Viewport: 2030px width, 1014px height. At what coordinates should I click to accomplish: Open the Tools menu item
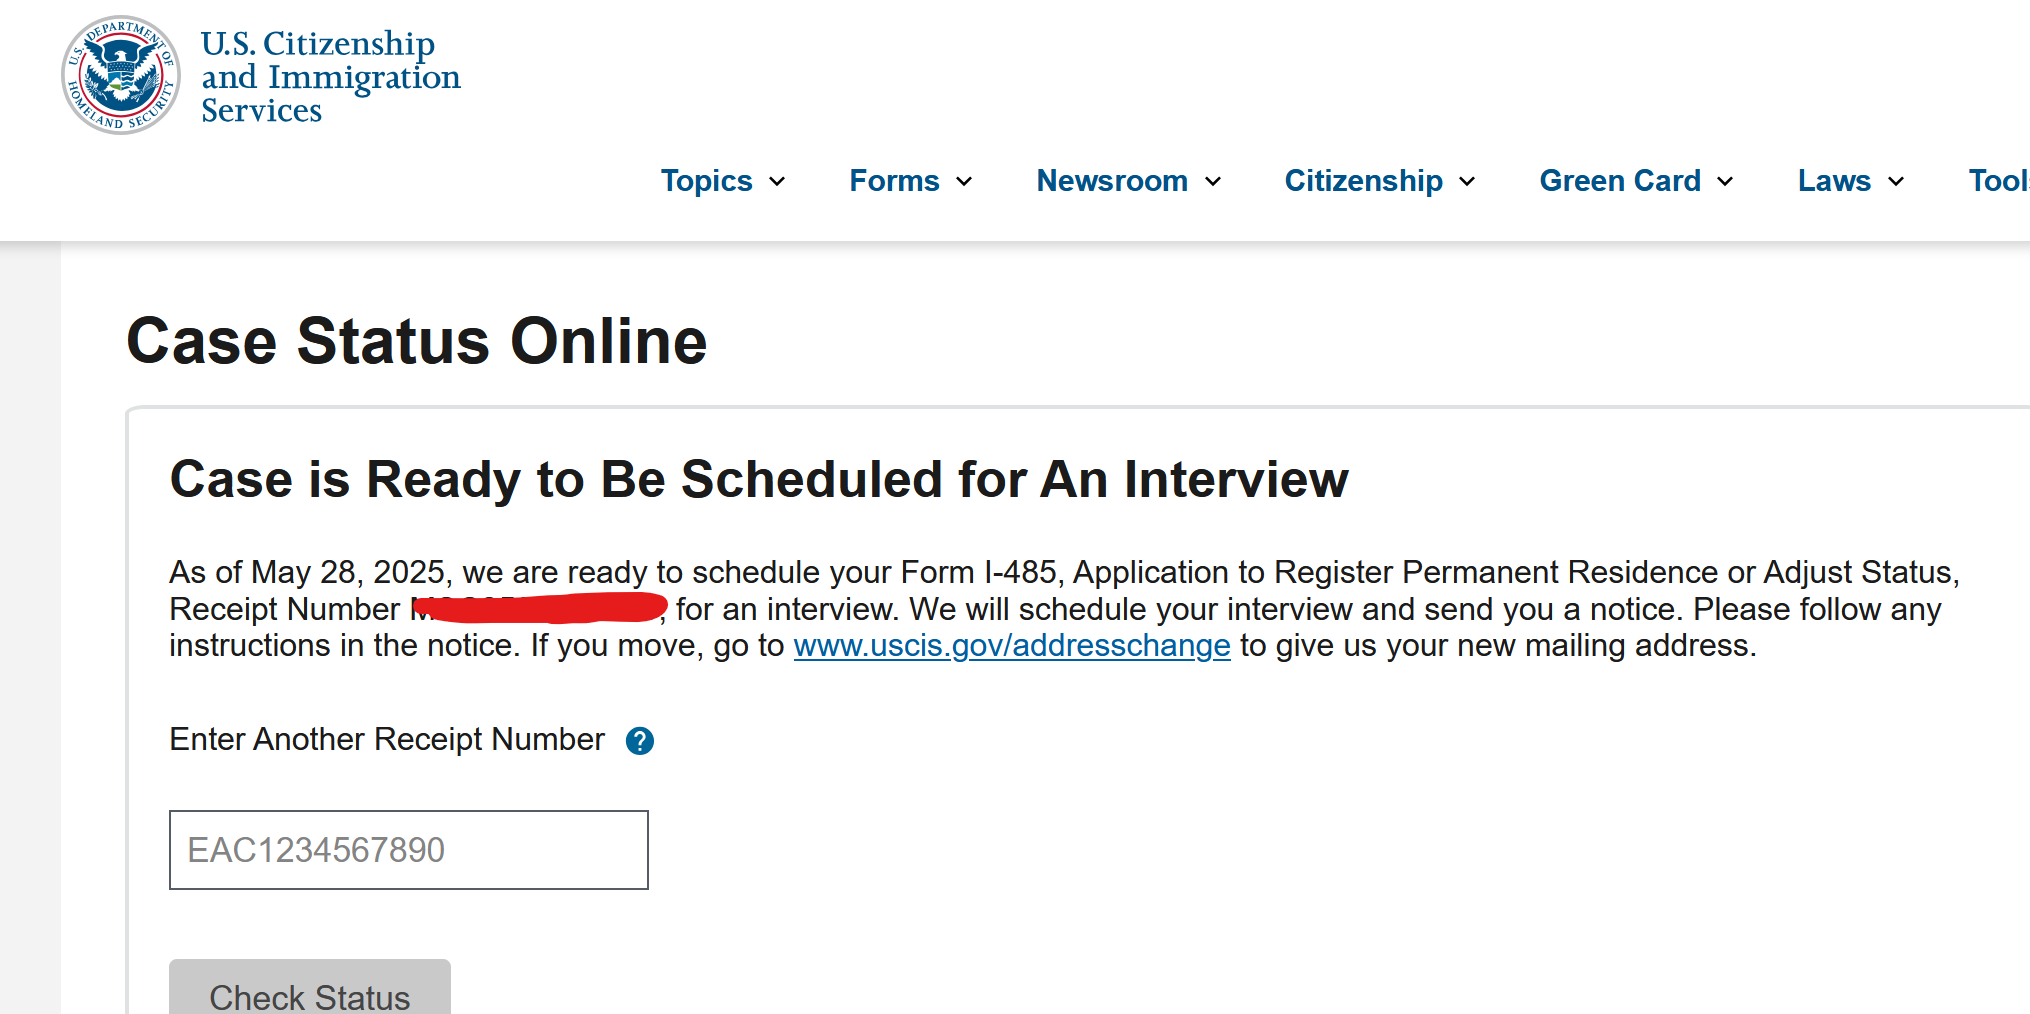click(x=1998, y=181)
